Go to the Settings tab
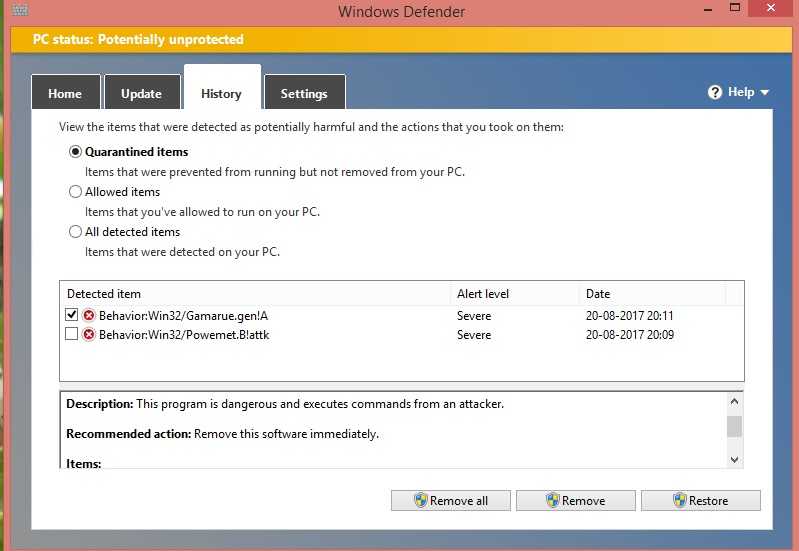The image size is (799, 551). tap(304, 94)
